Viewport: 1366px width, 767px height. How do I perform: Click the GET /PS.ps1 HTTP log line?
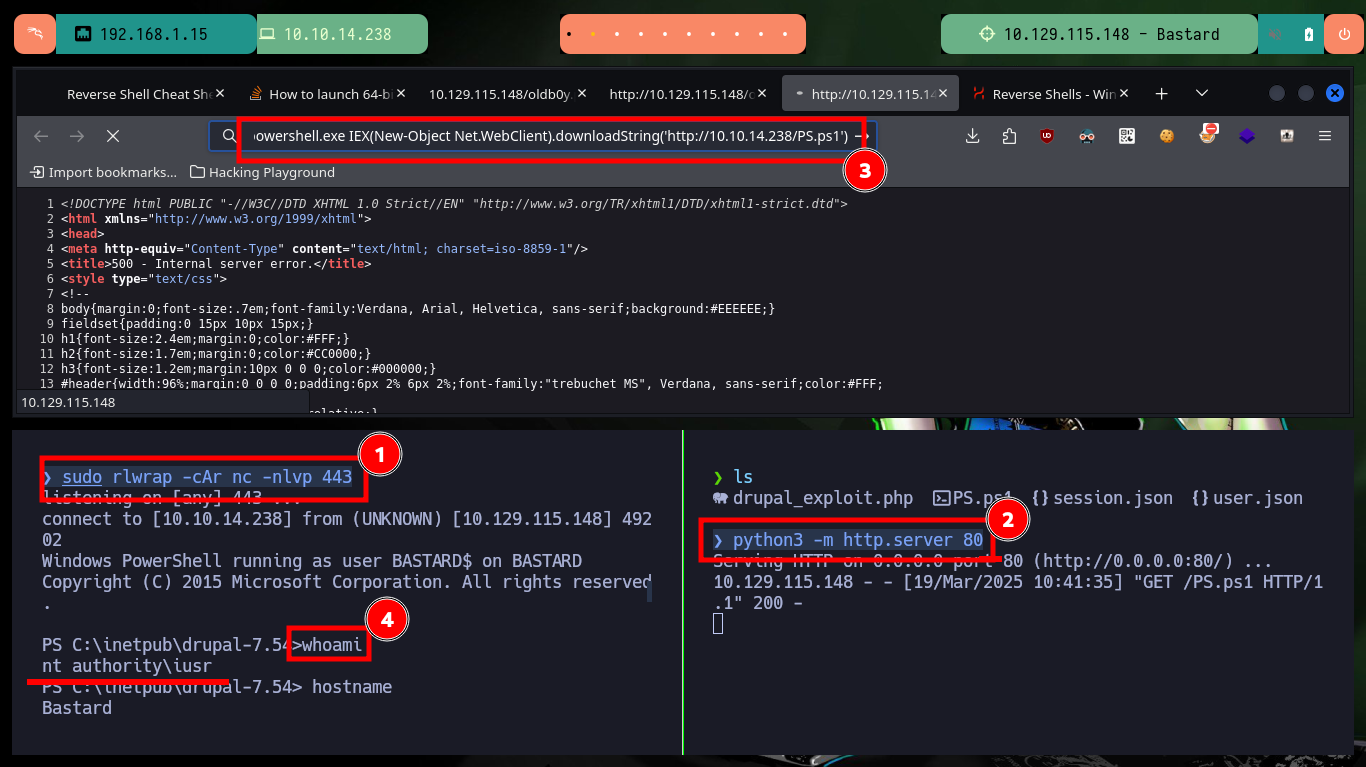click(x=1018, y=592)
